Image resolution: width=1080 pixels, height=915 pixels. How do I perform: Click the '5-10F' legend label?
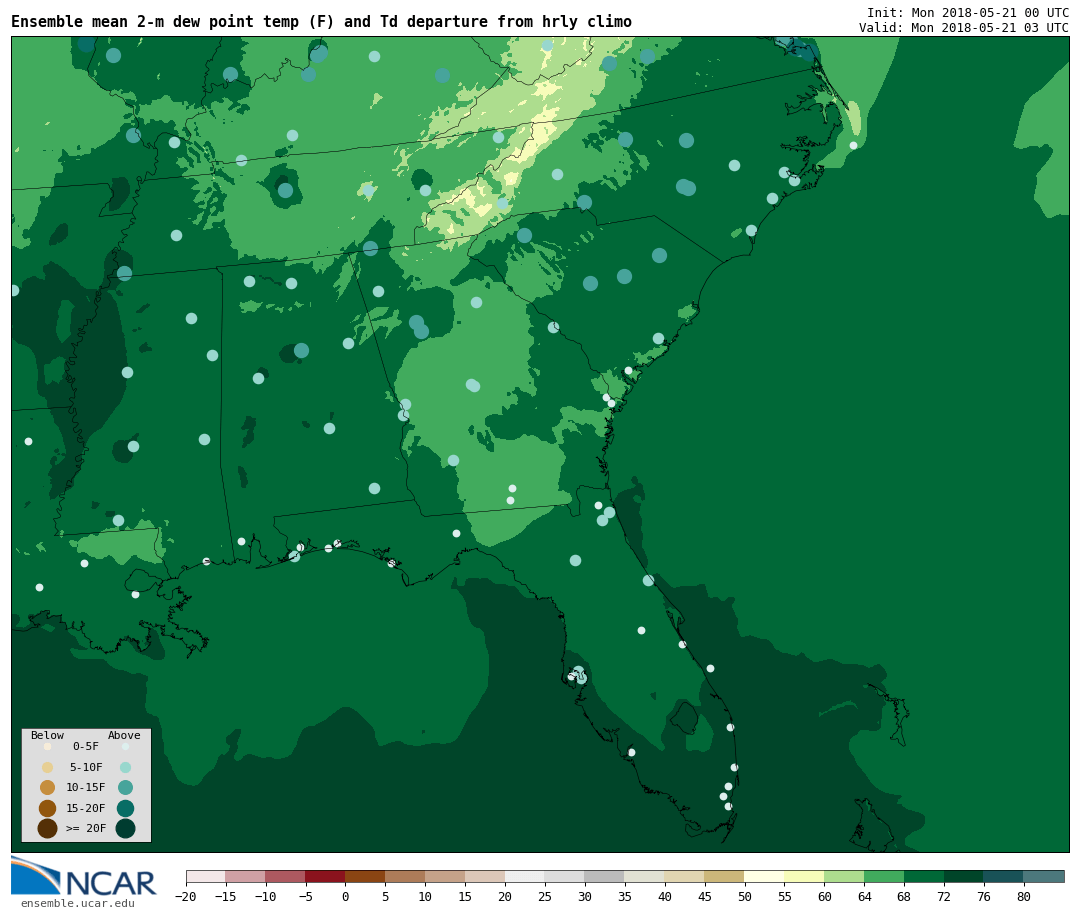pos(86,767)
